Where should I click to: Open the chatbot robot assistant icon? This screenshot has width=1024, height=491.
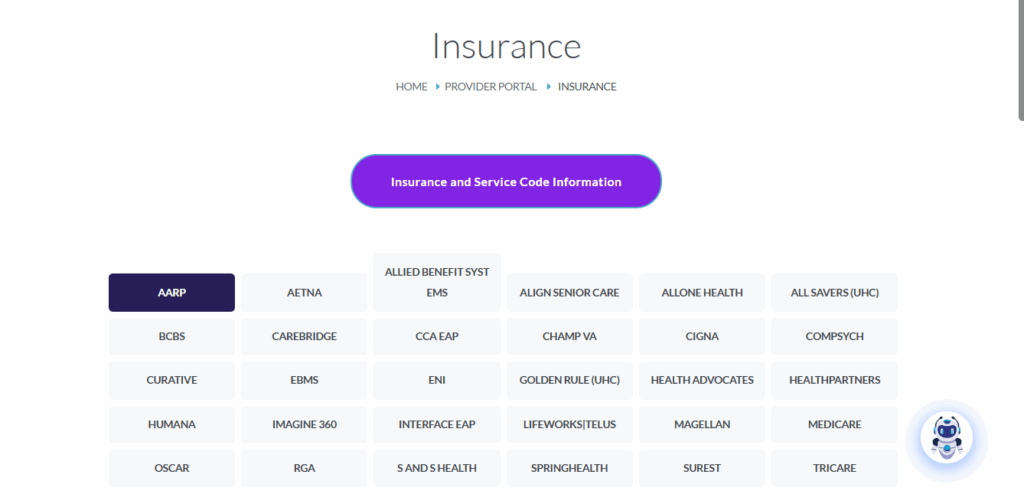point(945,439)
